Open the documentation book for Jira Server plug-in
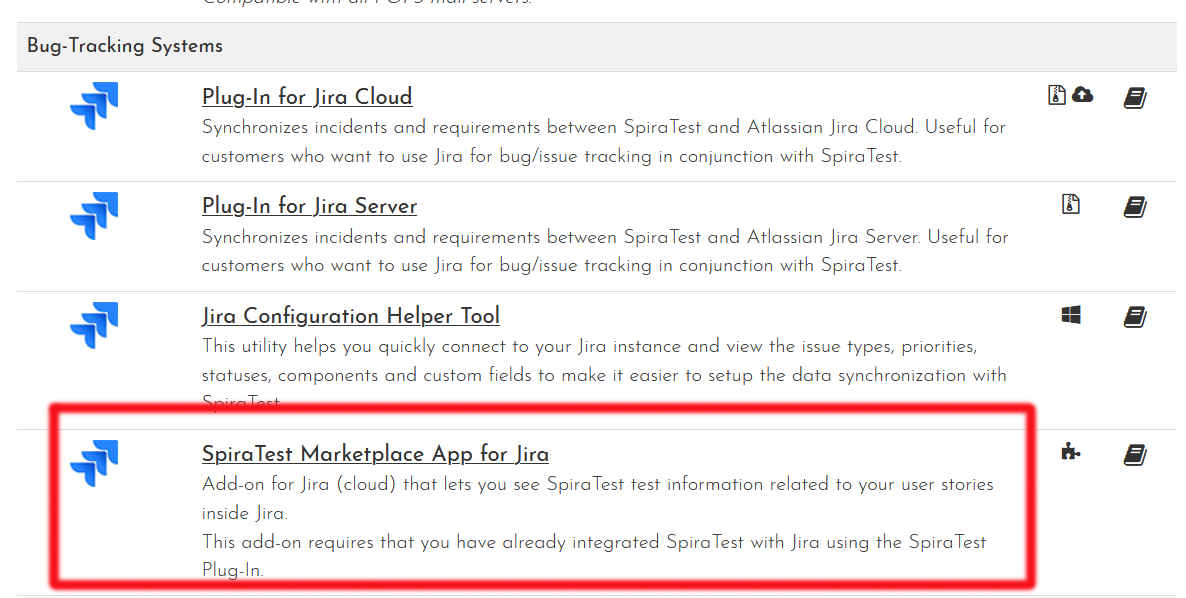 click(1134, 208)
